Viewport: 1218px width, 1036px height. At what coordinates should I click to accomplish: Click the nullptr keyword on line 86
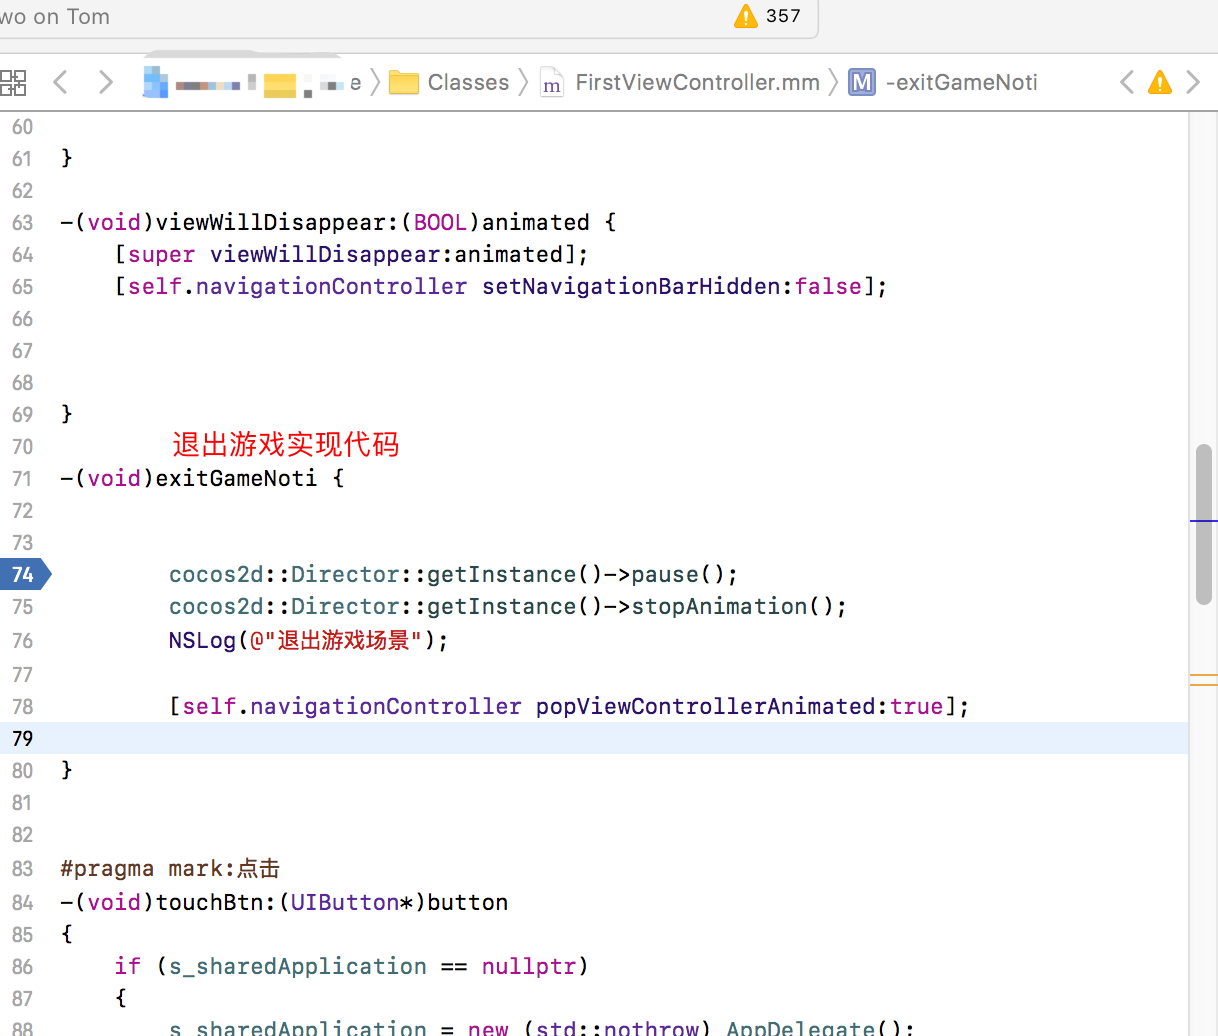(529, 966)
